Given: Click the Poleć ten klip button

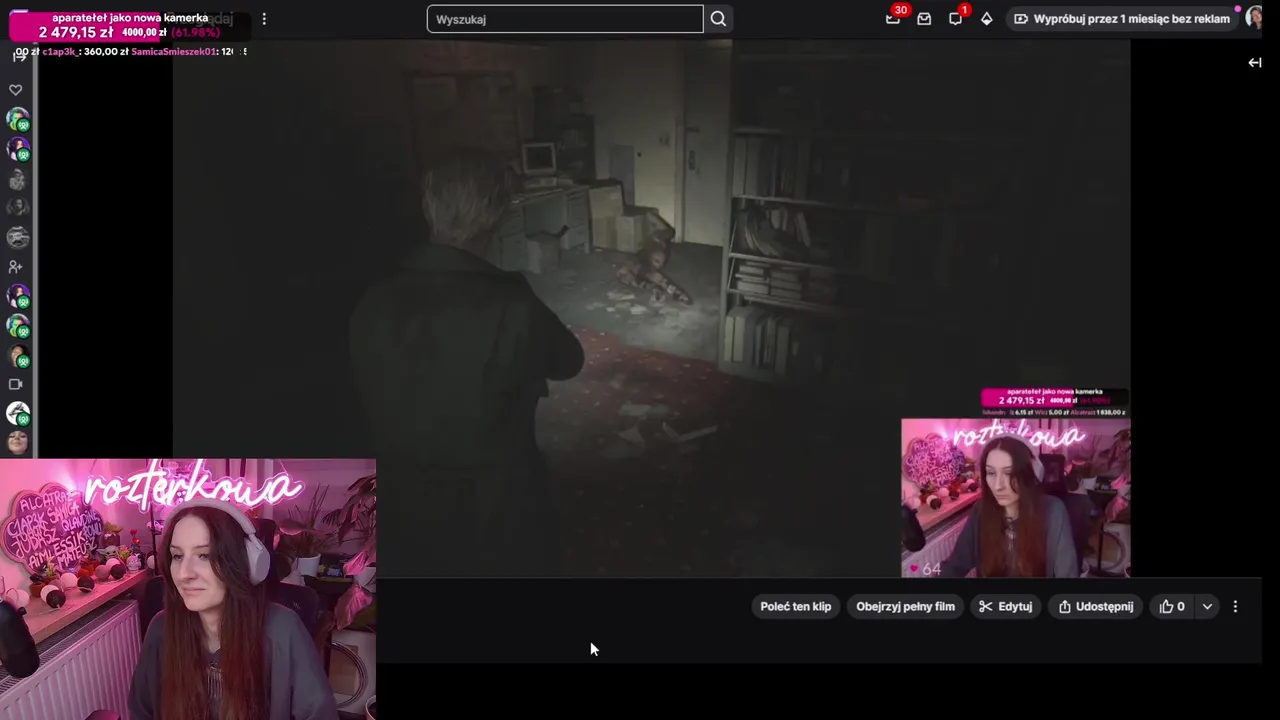Looking at the screenshot, I should pos(796,606).
